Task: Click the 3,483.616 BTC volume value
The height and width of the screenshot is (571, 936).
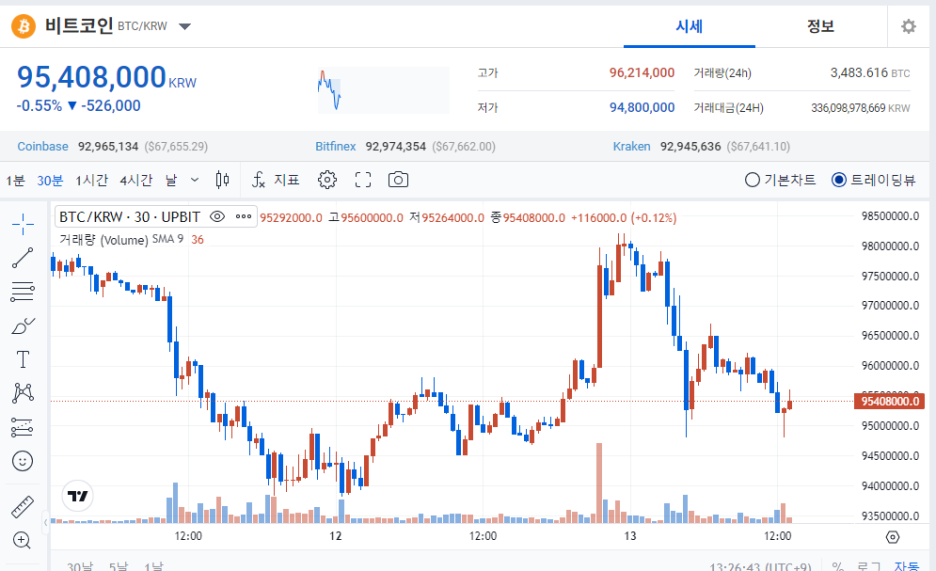Action: tap(870, 73)
